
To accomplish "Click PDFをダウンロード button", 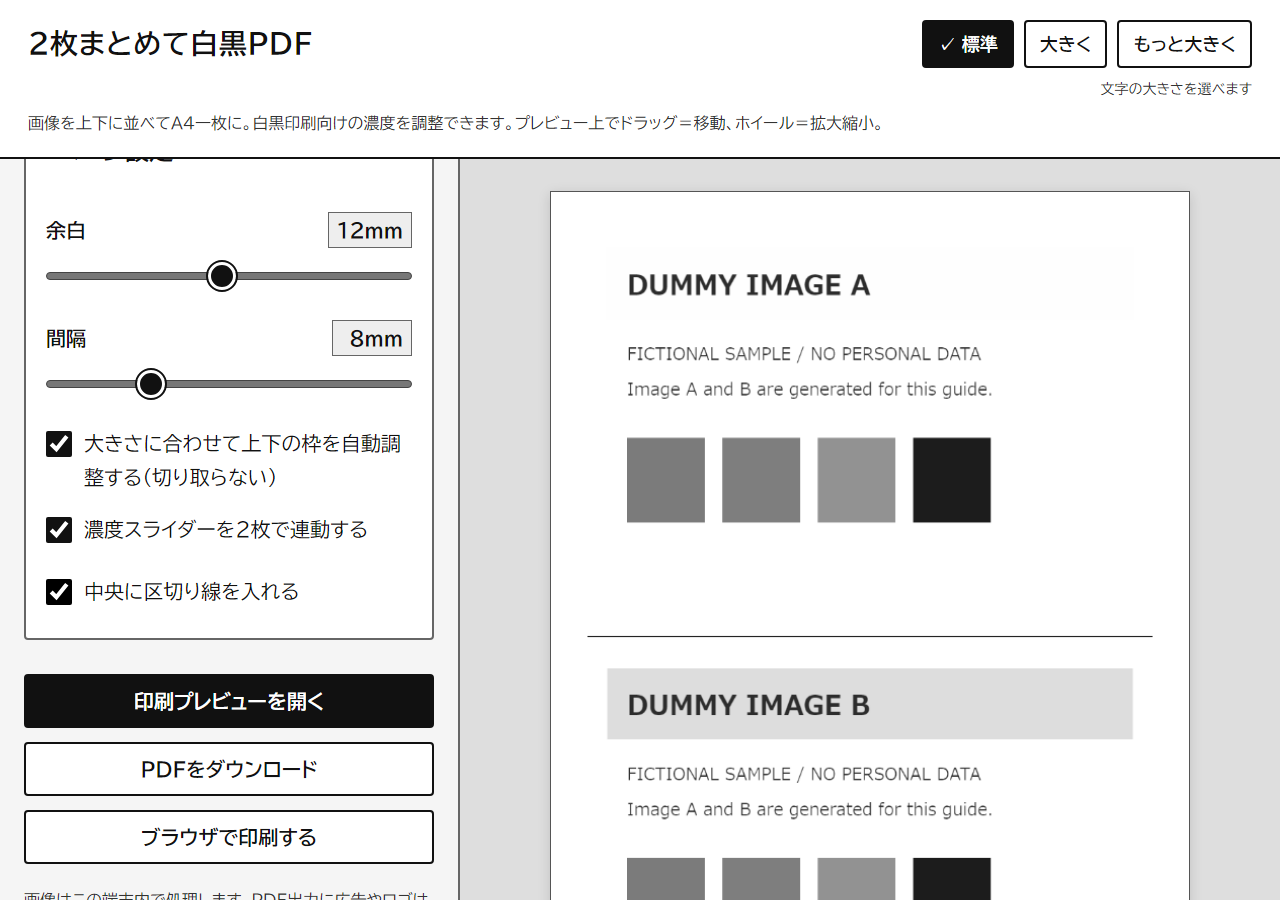I will 229,769.
